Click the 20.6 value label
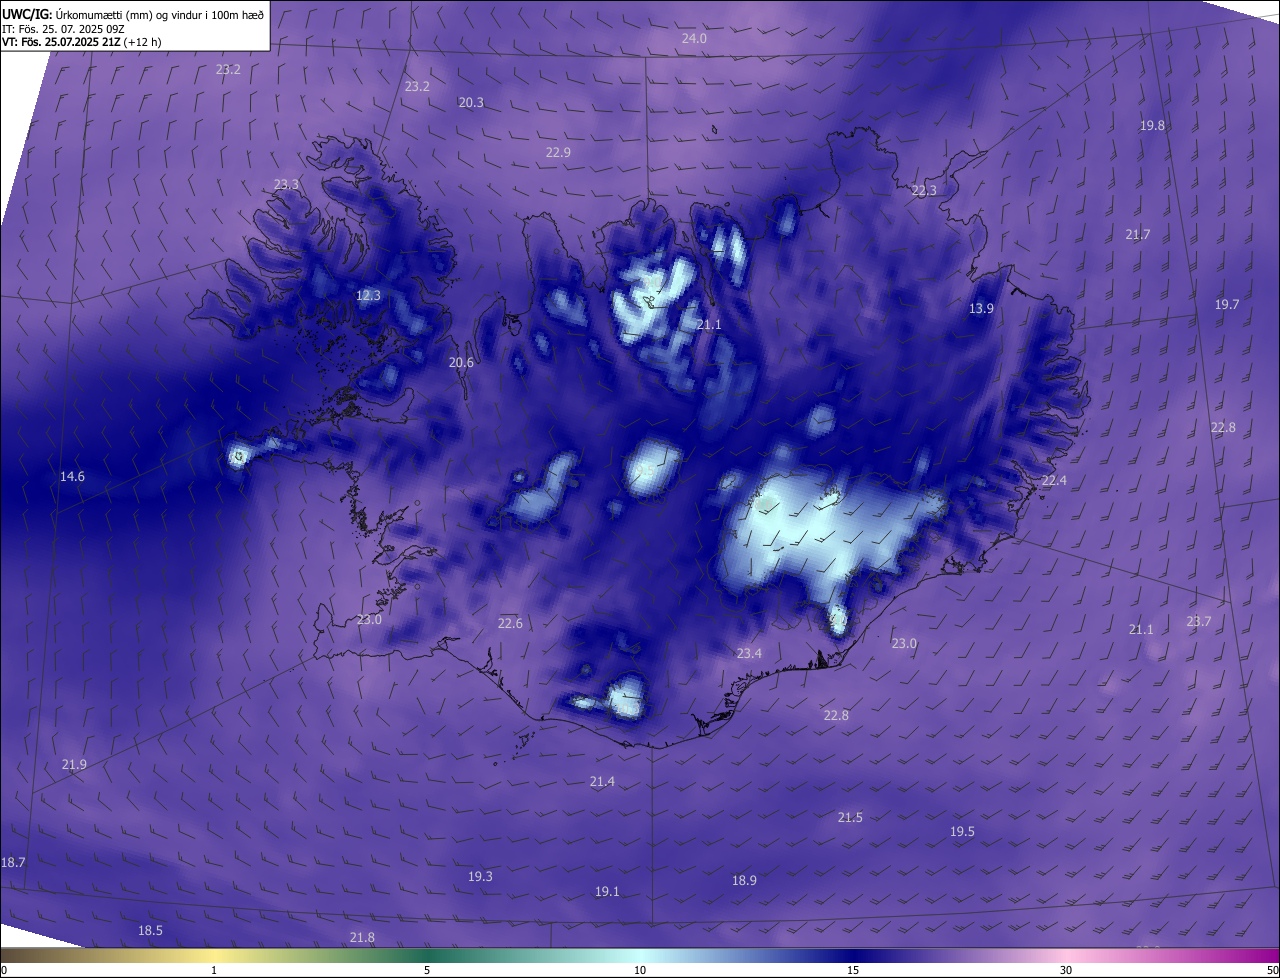 pos(461,362)
